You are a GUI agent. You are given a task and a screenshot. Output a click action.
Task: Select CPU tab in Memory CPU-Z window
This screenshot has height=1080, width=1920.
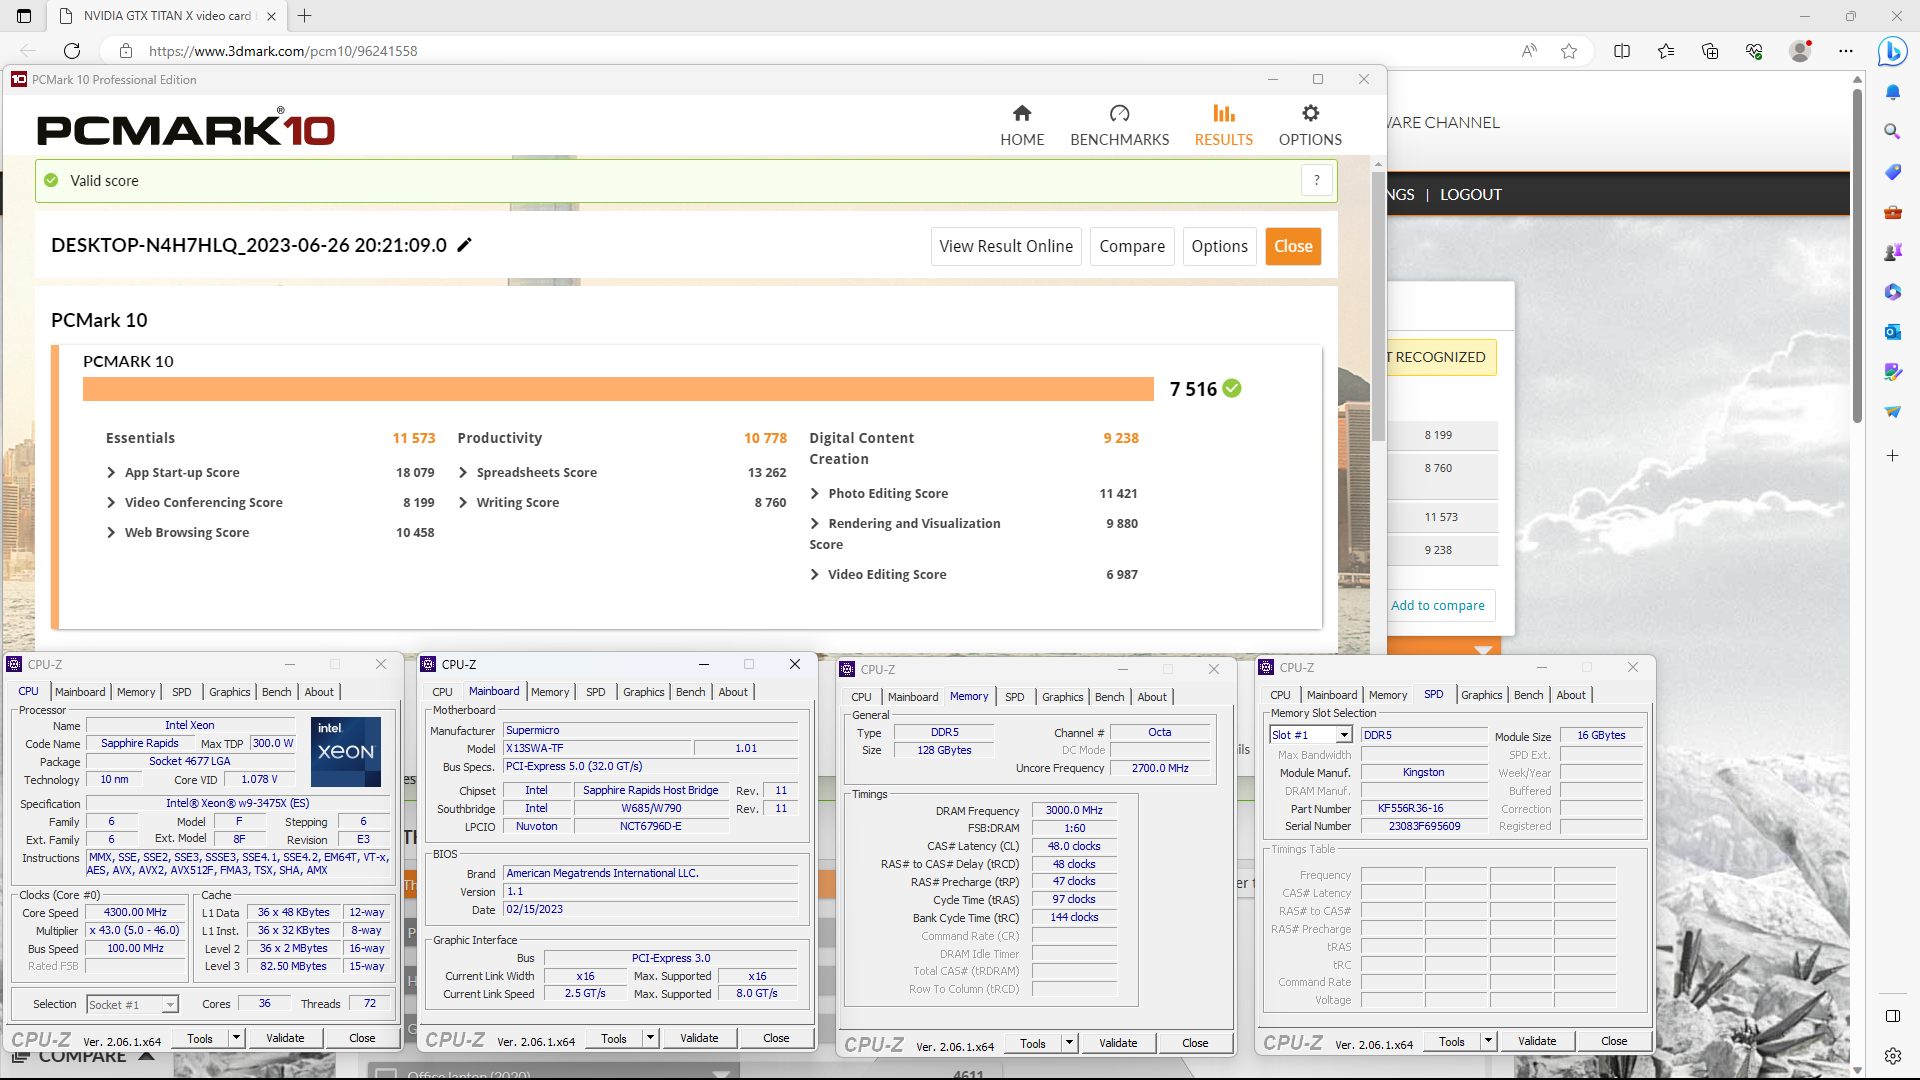click(x=861, y=697)
